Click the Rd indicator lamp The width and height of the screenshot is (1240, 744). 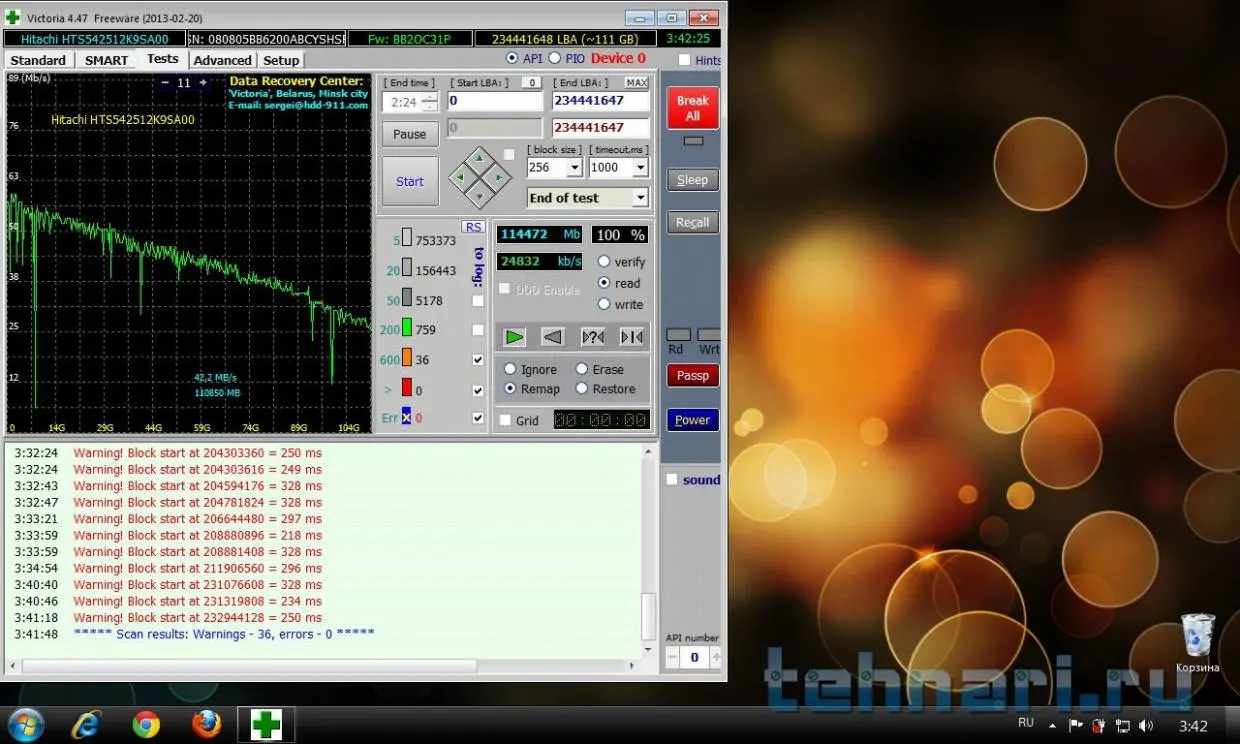pyautogui.click(x=678, y=335)
